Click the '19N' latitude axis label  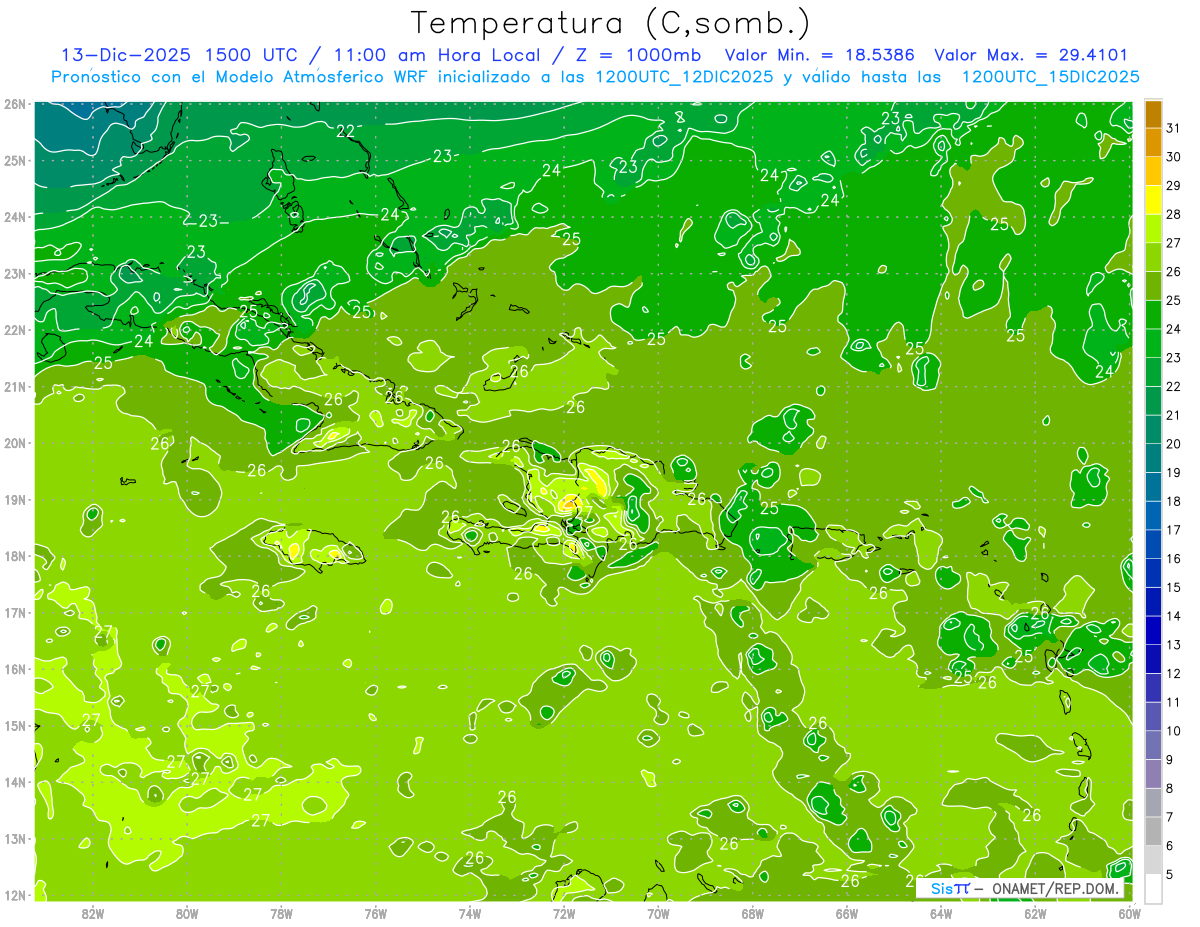pos(14,499)
